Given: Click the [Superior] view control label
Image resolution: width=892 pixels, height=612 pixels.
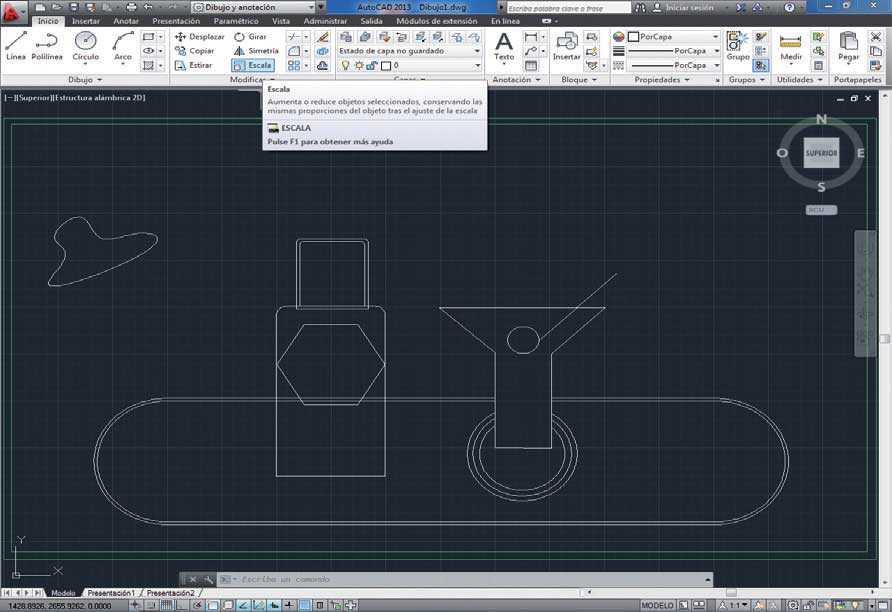Looking at the screenshot, I should click(35, 98).
